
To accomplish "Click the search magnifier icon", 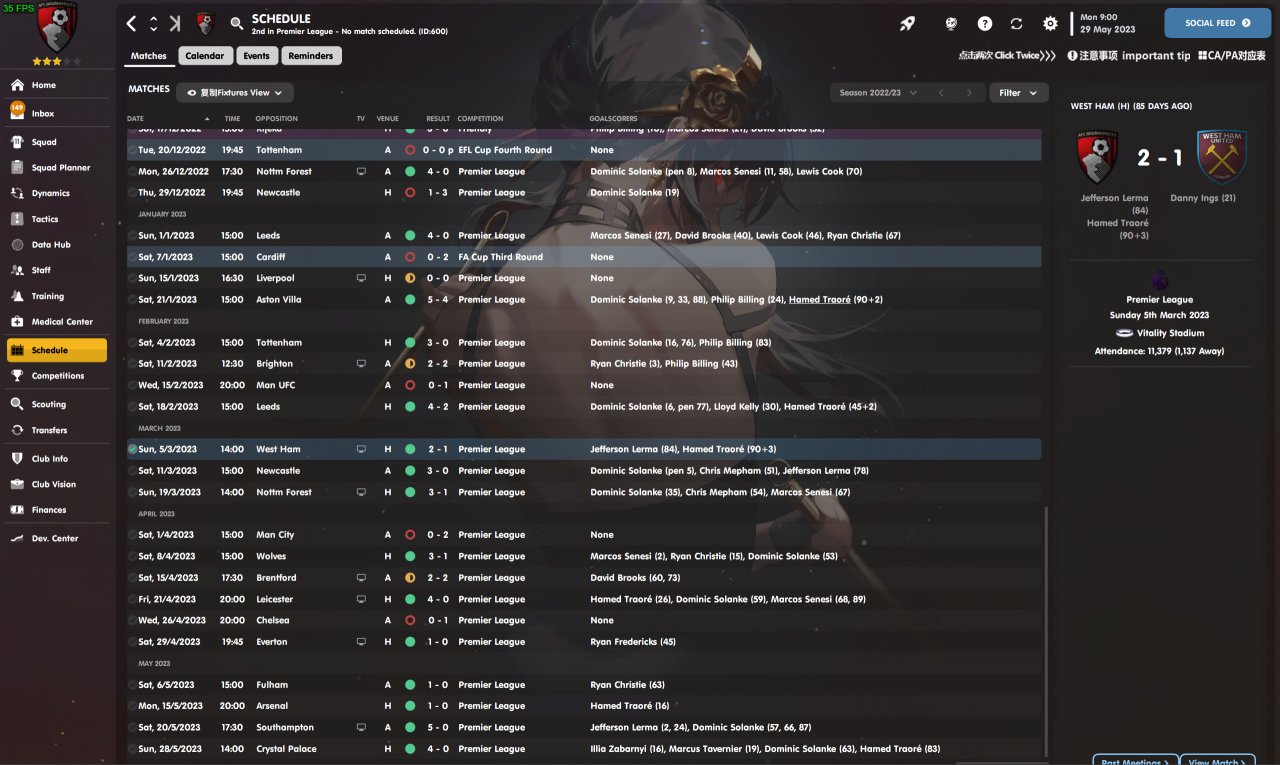I will point(237,23).
